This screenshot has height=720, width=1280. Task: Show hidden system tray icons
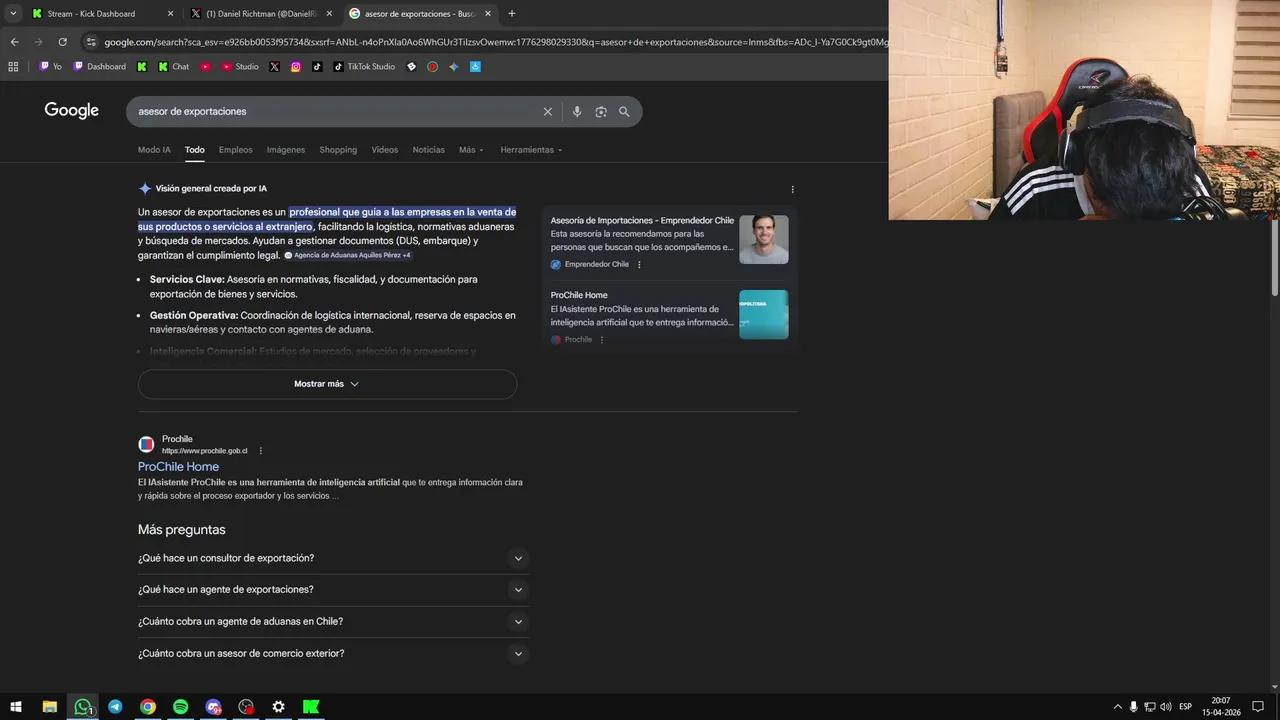coord(1118,707)
